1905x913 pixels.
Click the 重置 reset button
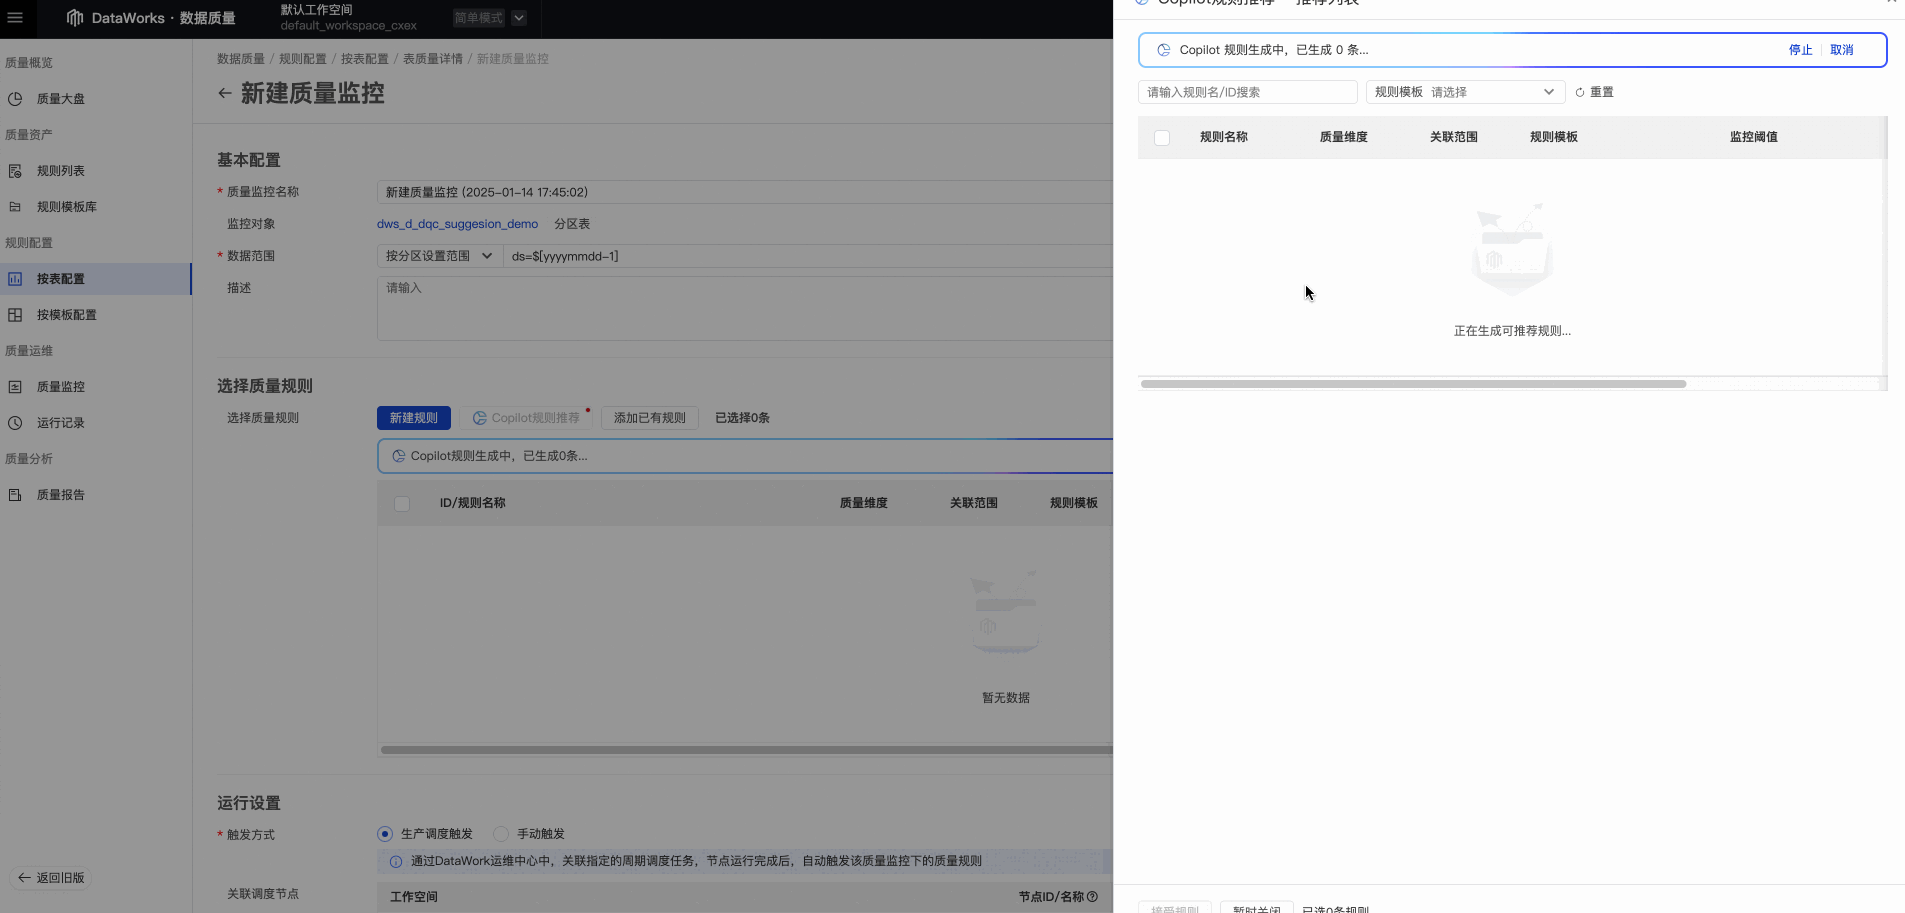1594,92
